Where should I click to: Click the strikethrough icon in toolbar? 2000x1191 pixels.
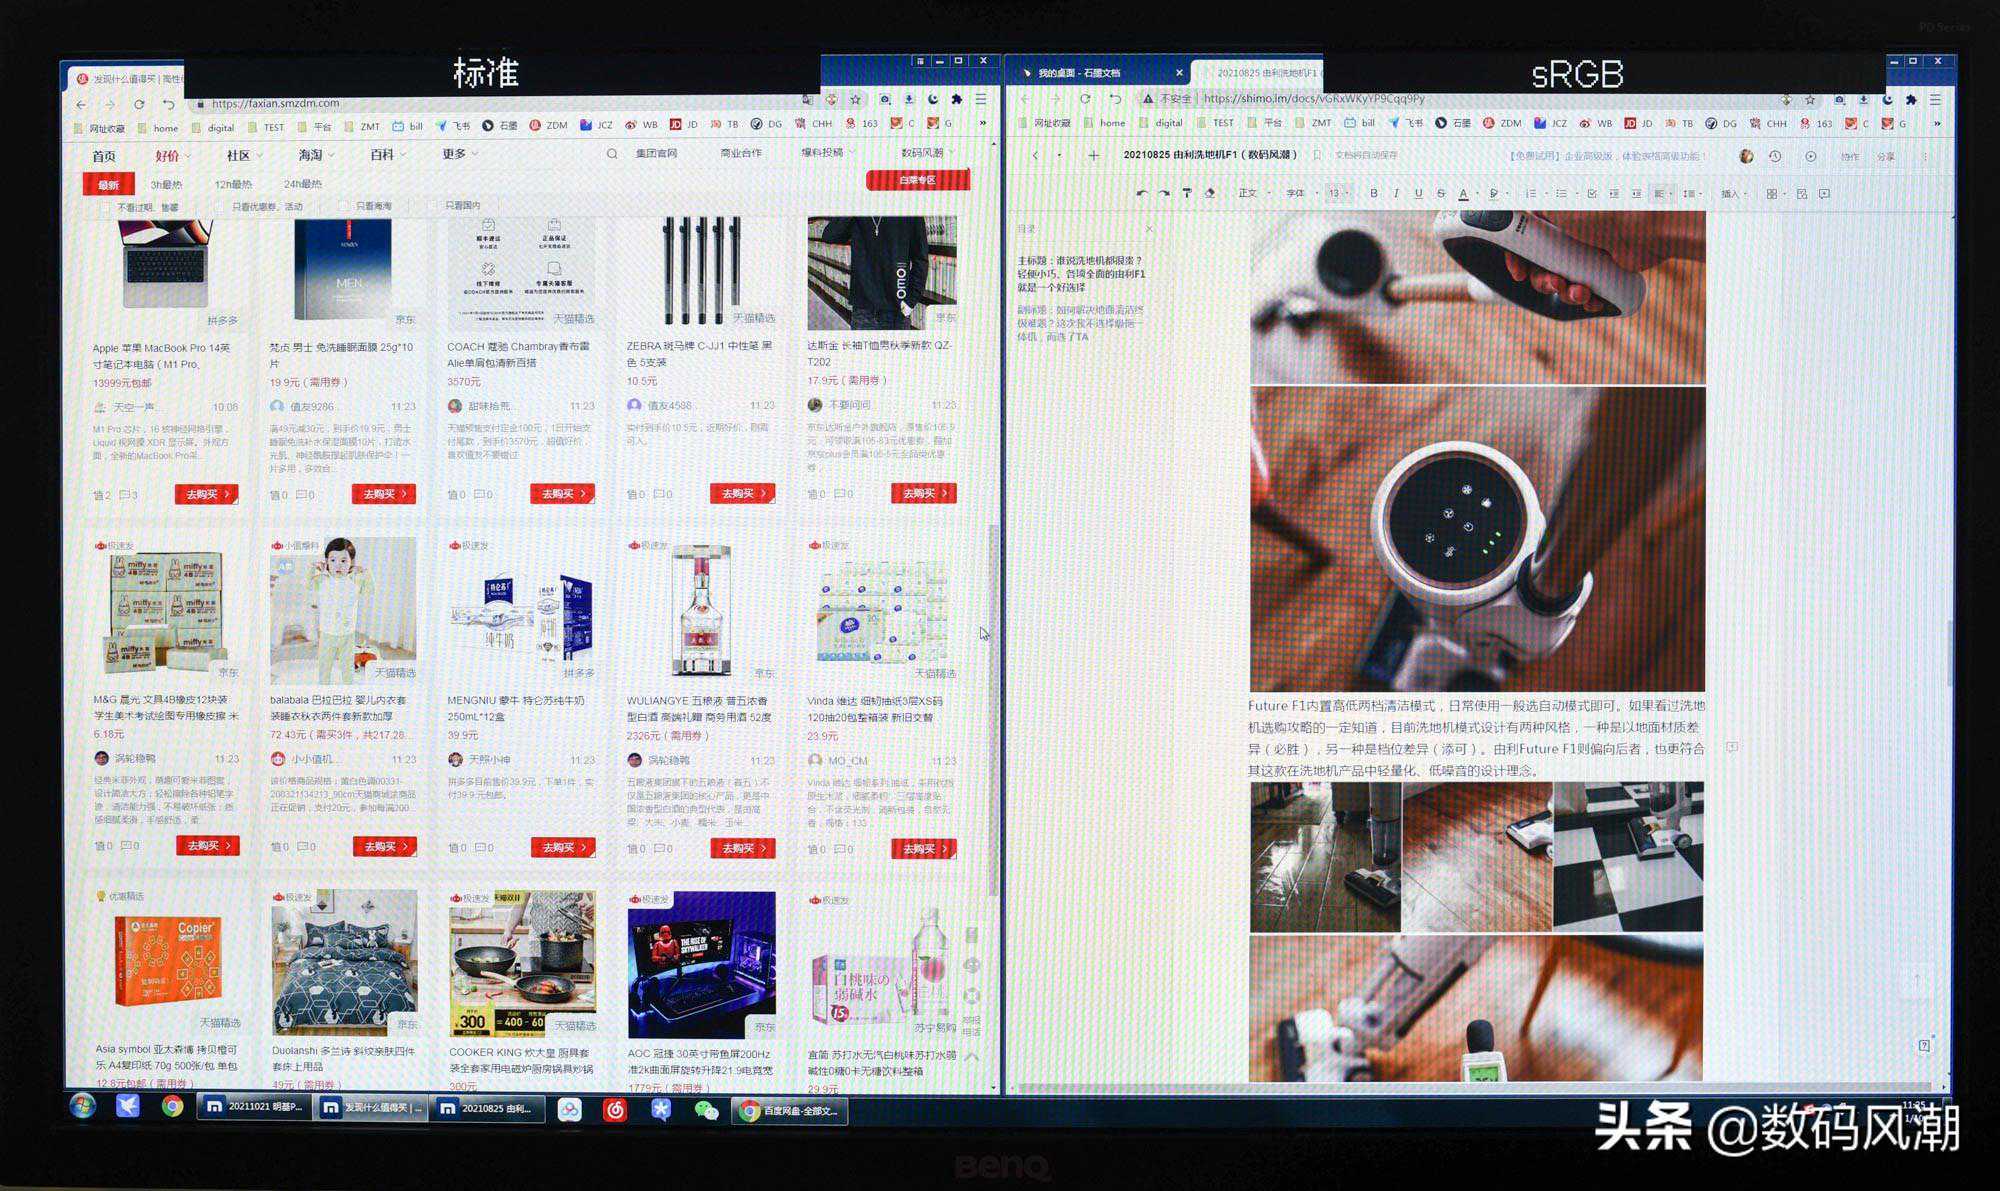pos(1440,193)
